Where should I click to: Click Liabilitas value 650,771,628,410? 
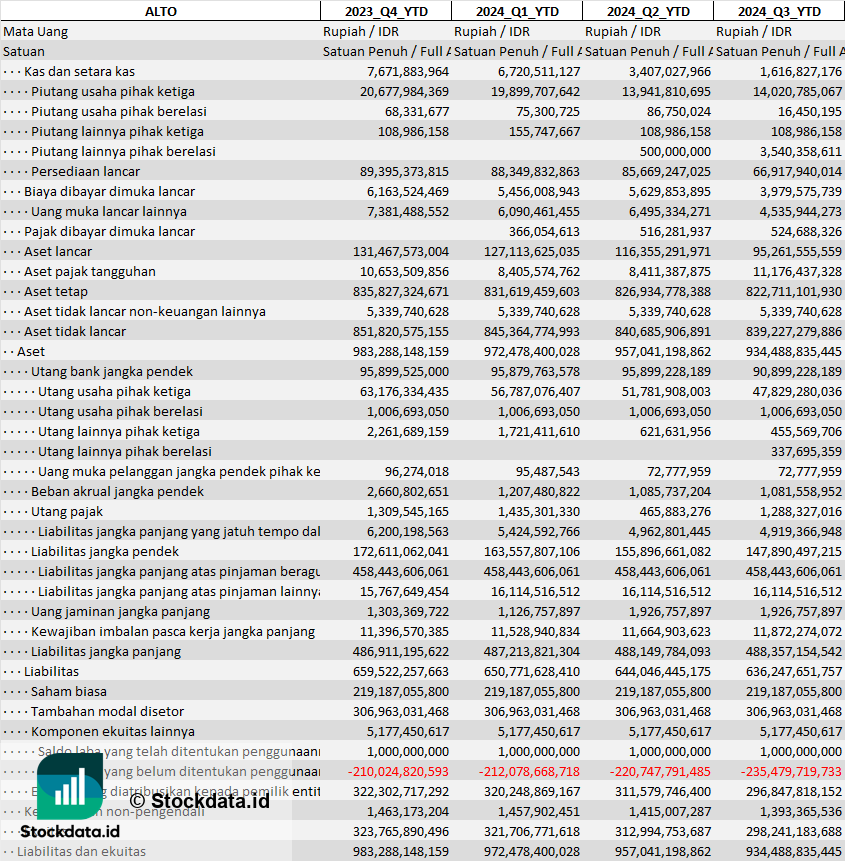[x=531, y=672]
